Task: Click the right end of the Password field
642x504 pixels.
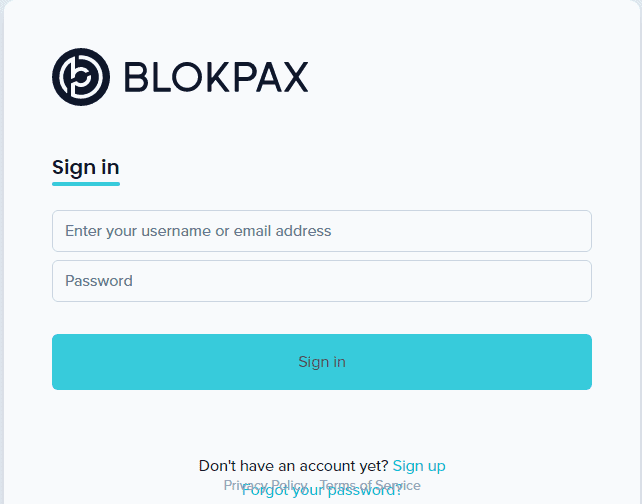Action: (575, 281)
